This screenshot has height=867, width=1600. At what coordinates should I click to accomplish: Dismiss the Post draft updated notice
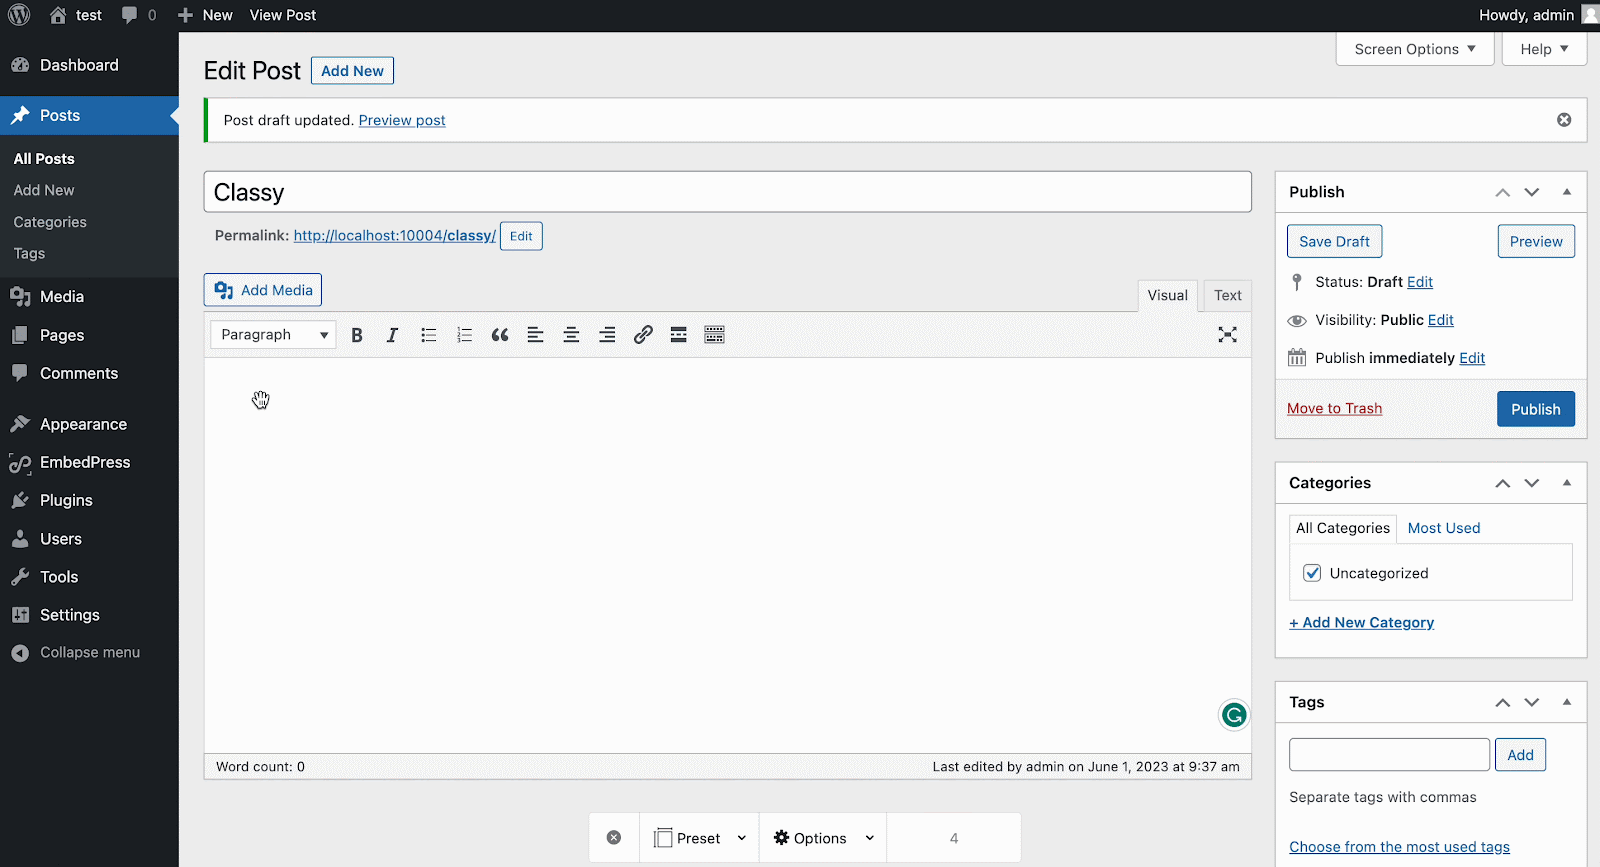click(1564, 120)
